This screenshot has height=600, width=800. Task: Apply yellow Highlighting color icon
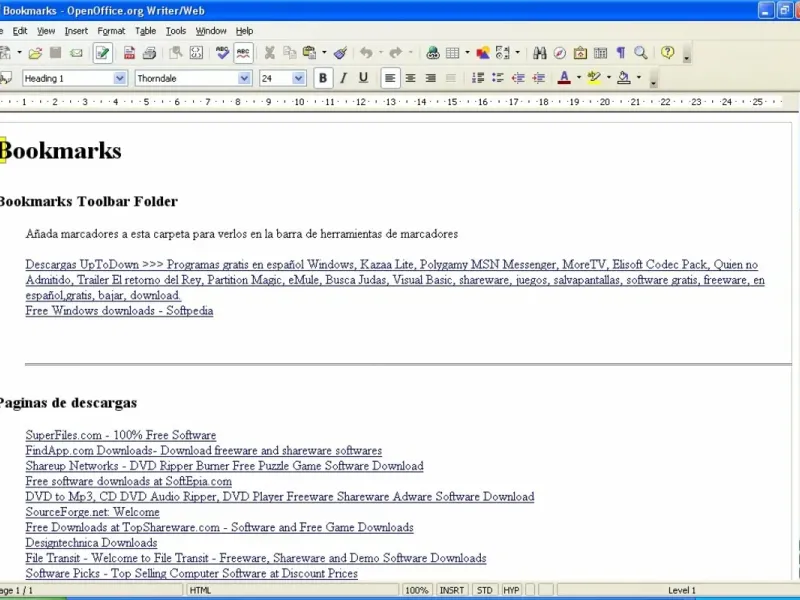tap(594, 78)
